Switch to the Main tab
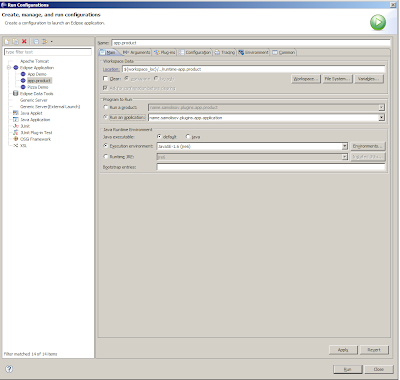This screenshot has width=400, height=380. [107, 52]
